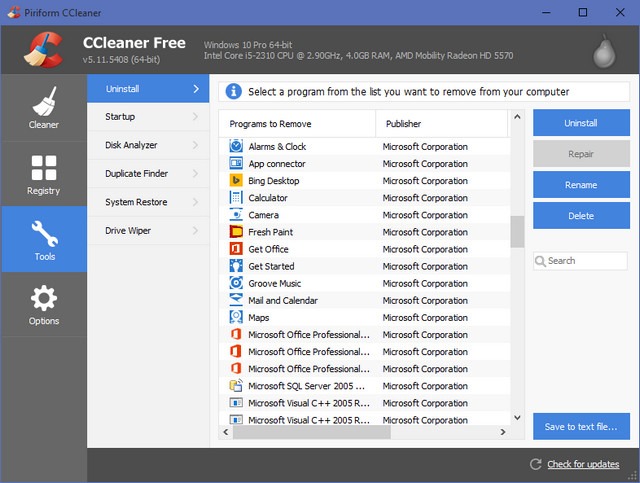Click the Bing Desktop icon

tap(236, 180)
